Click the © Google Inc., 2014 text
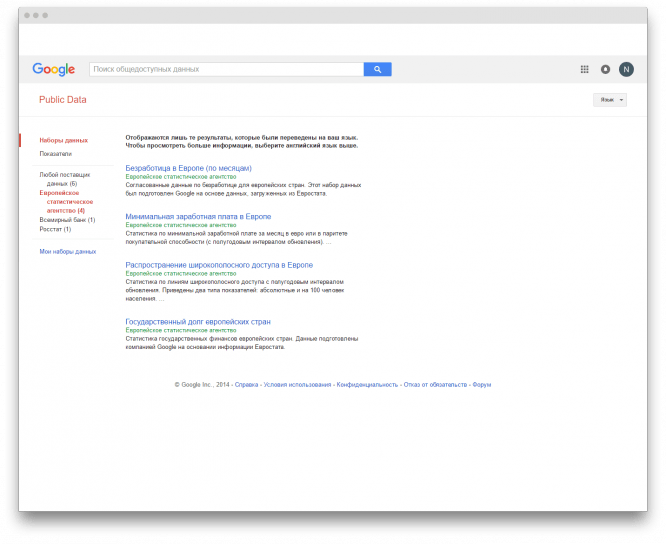 coord(202,385)
